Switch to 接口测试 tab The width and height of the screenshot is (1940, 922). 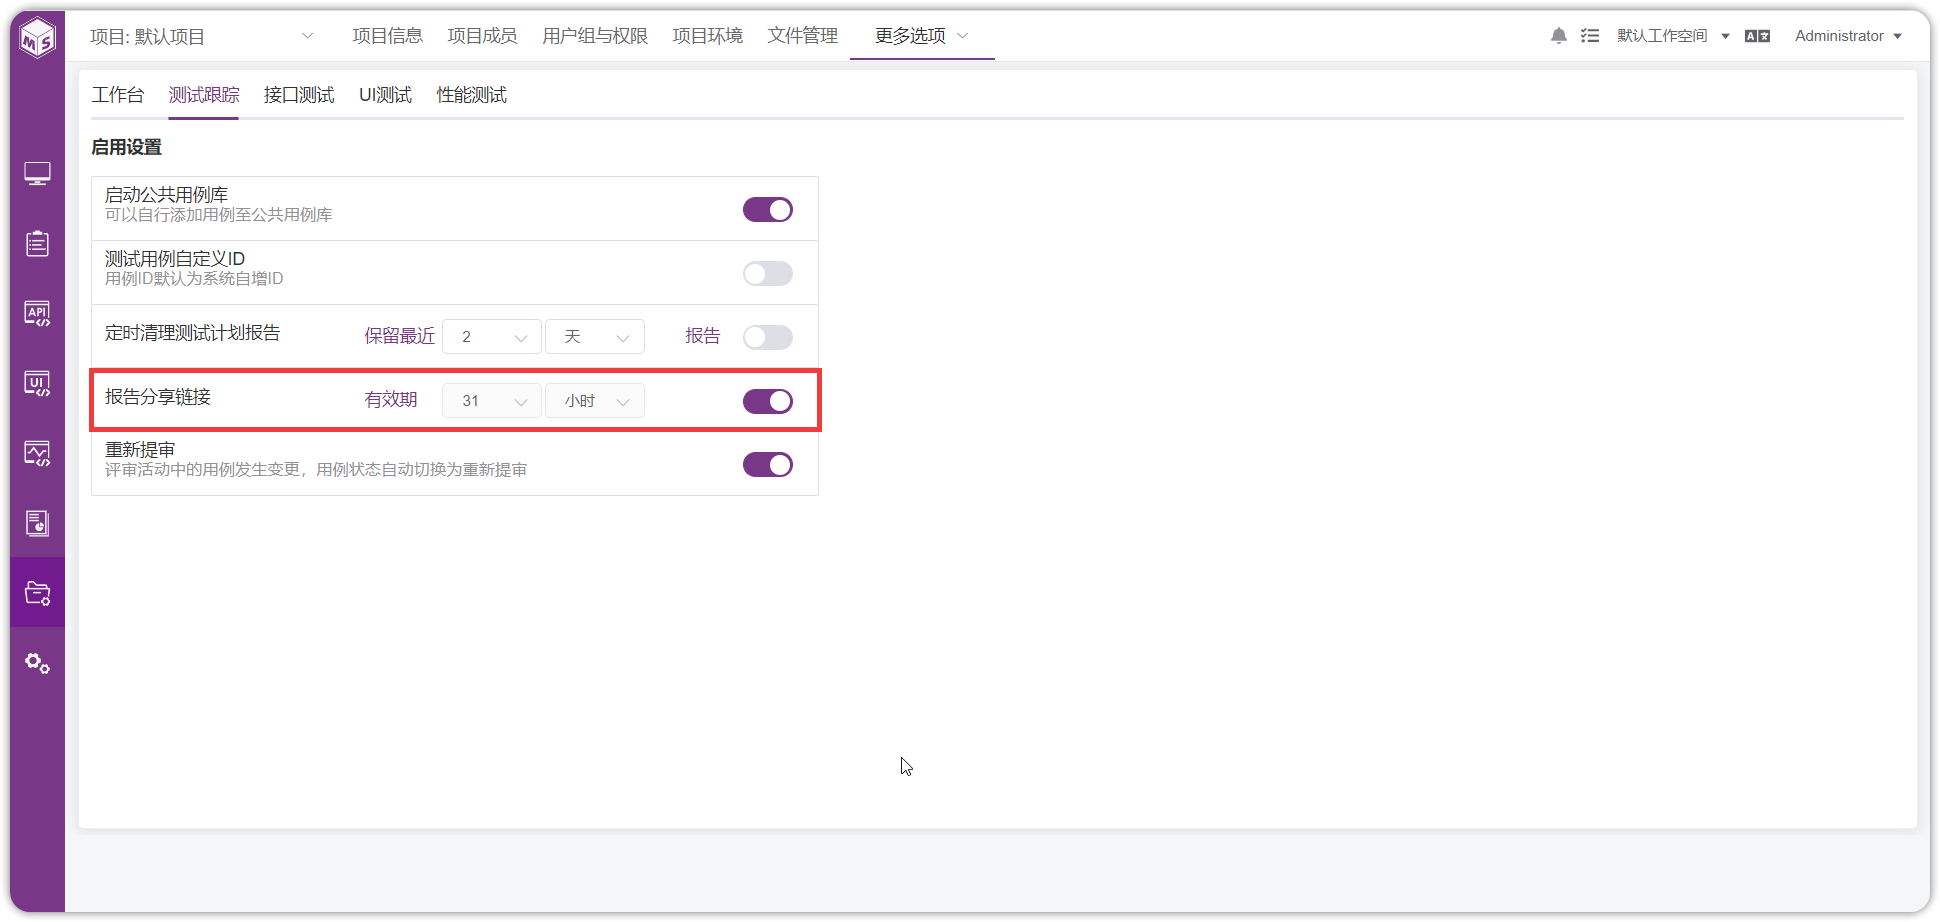pos(299,95)
